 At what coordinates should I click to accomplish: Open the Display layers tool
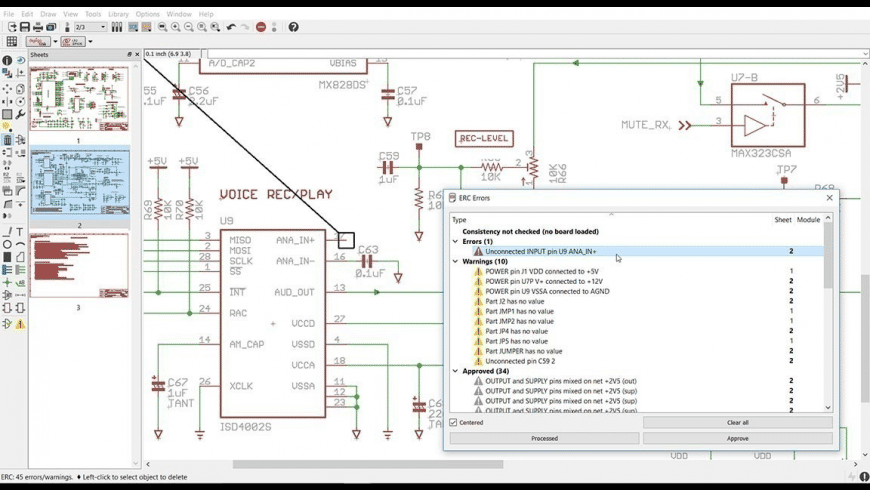pos(7,73)
